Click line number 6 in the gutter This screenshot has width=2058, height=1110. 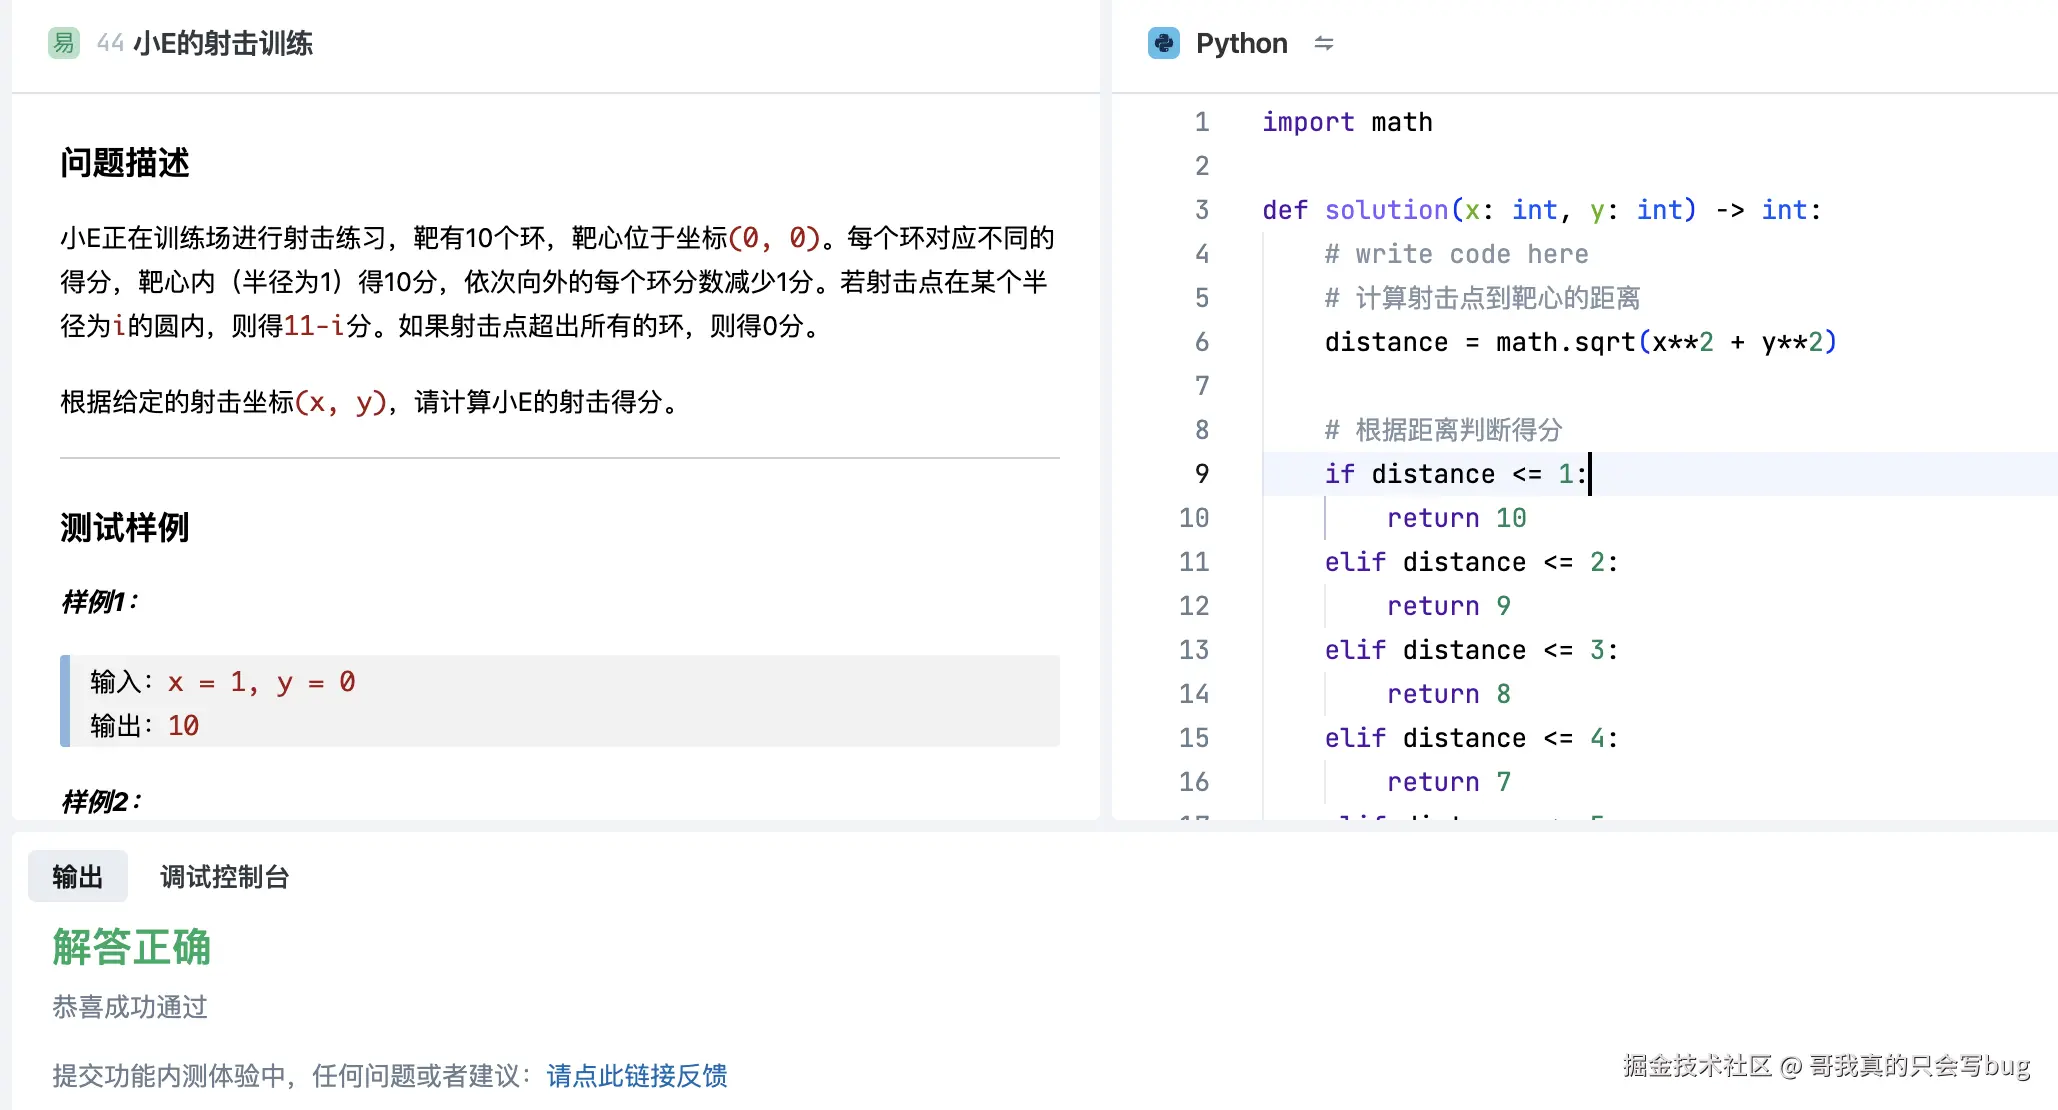click(x=1200, y=341)
